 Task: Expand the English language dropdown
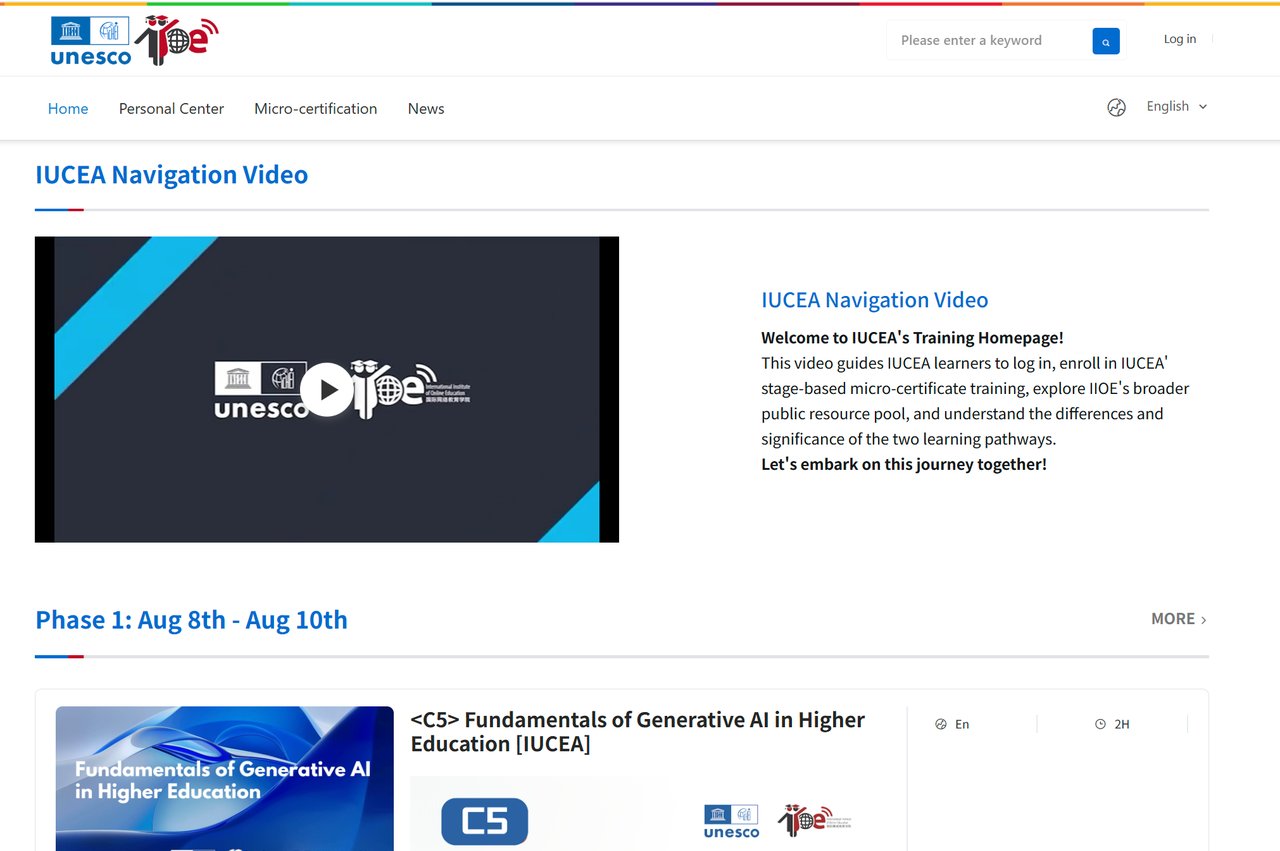point(1167,107)
